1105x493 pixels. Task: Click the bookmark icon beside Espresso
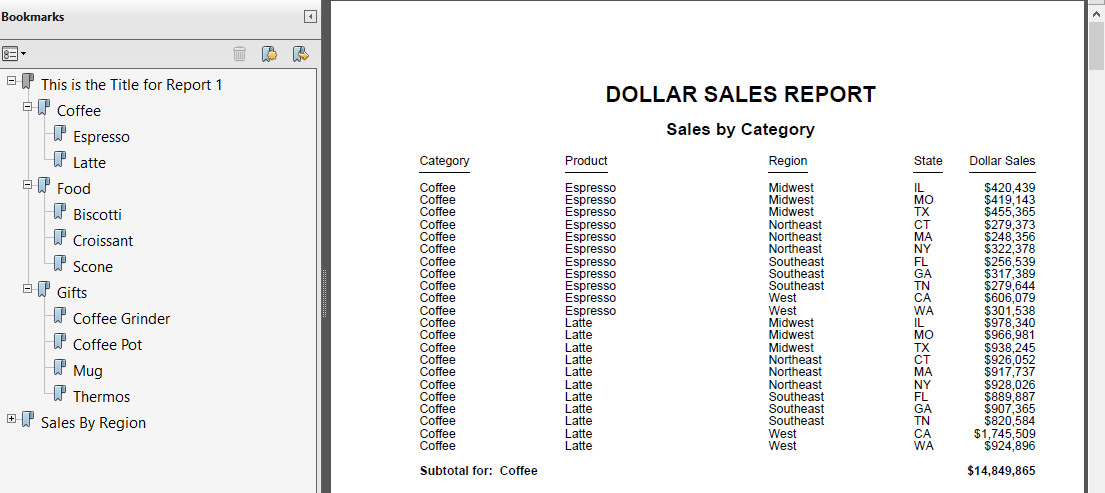(x=60, y=134)
